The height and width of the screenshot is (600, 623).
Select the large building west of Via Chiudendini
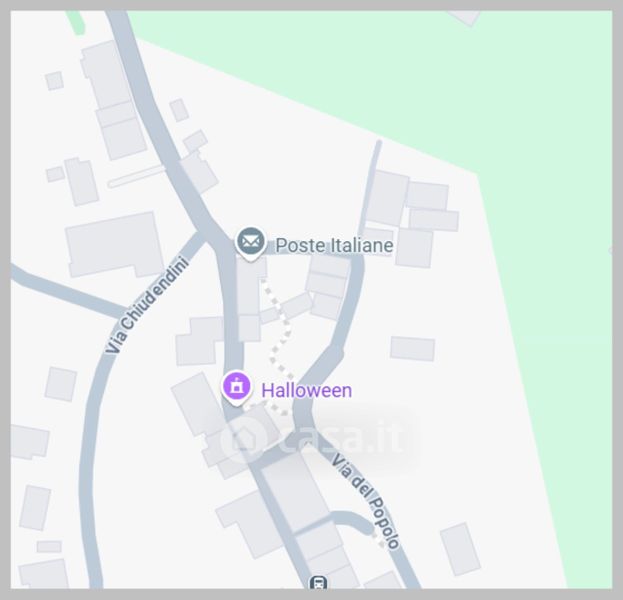pos(114,245)
